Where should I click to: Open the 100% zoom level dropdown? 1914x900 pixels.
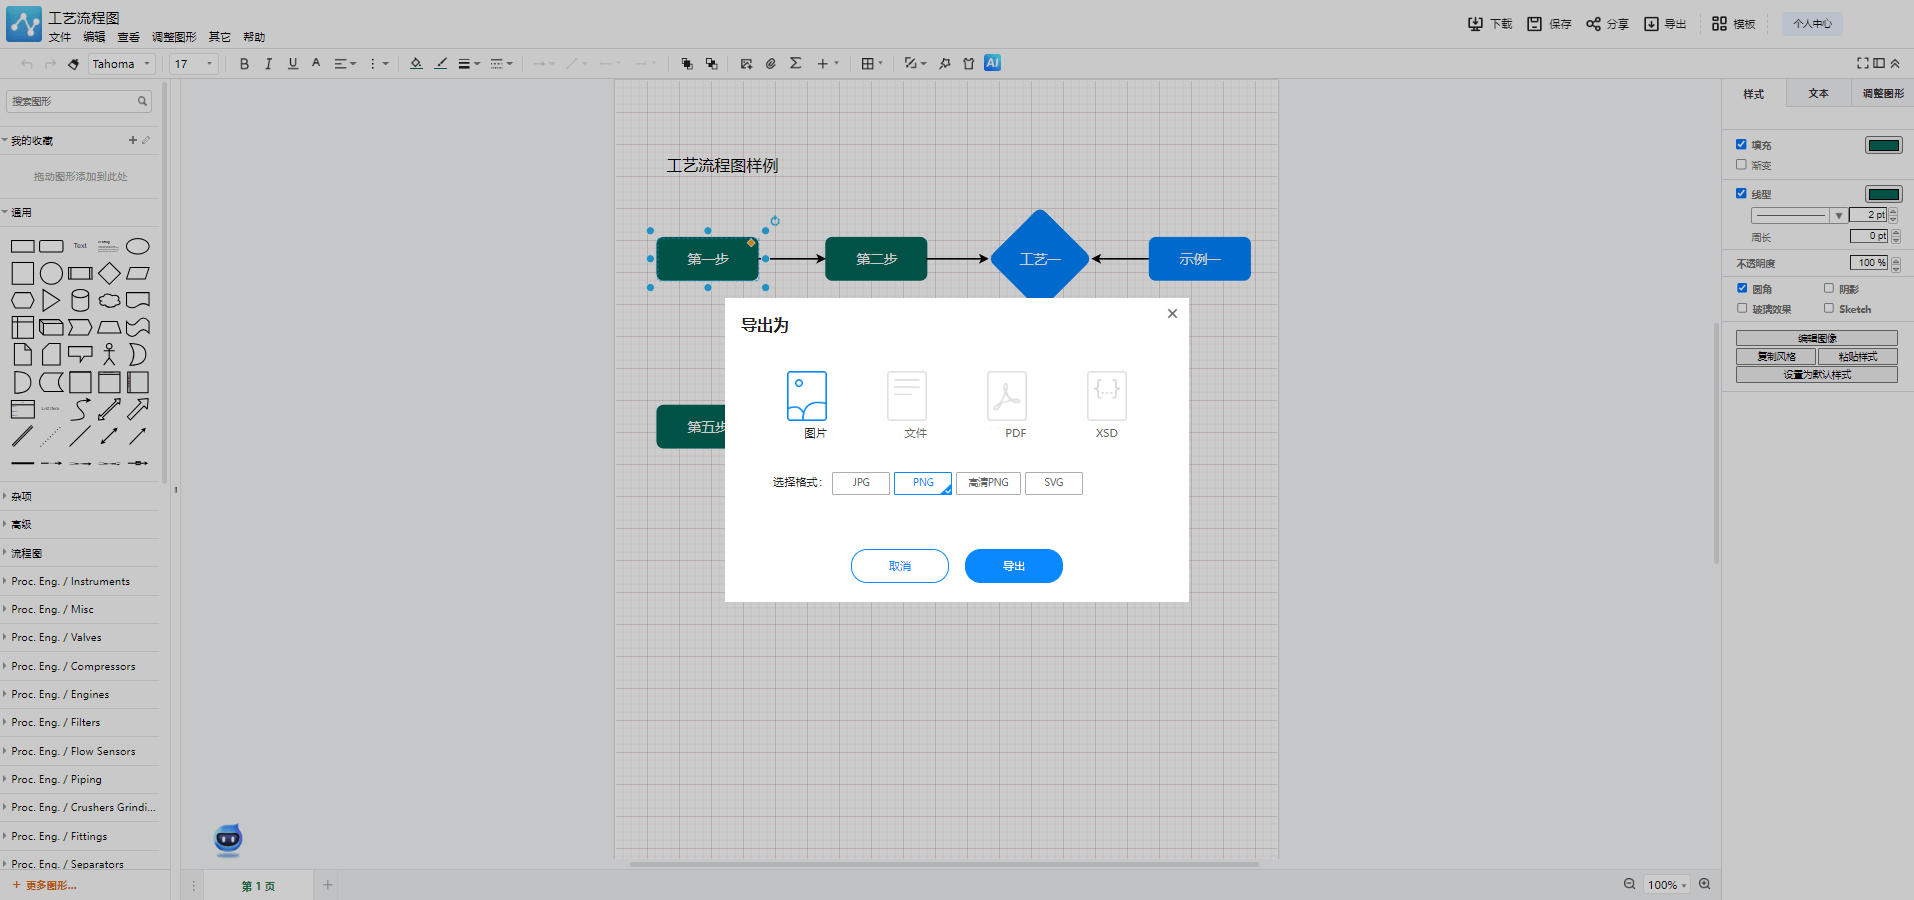1666,885
